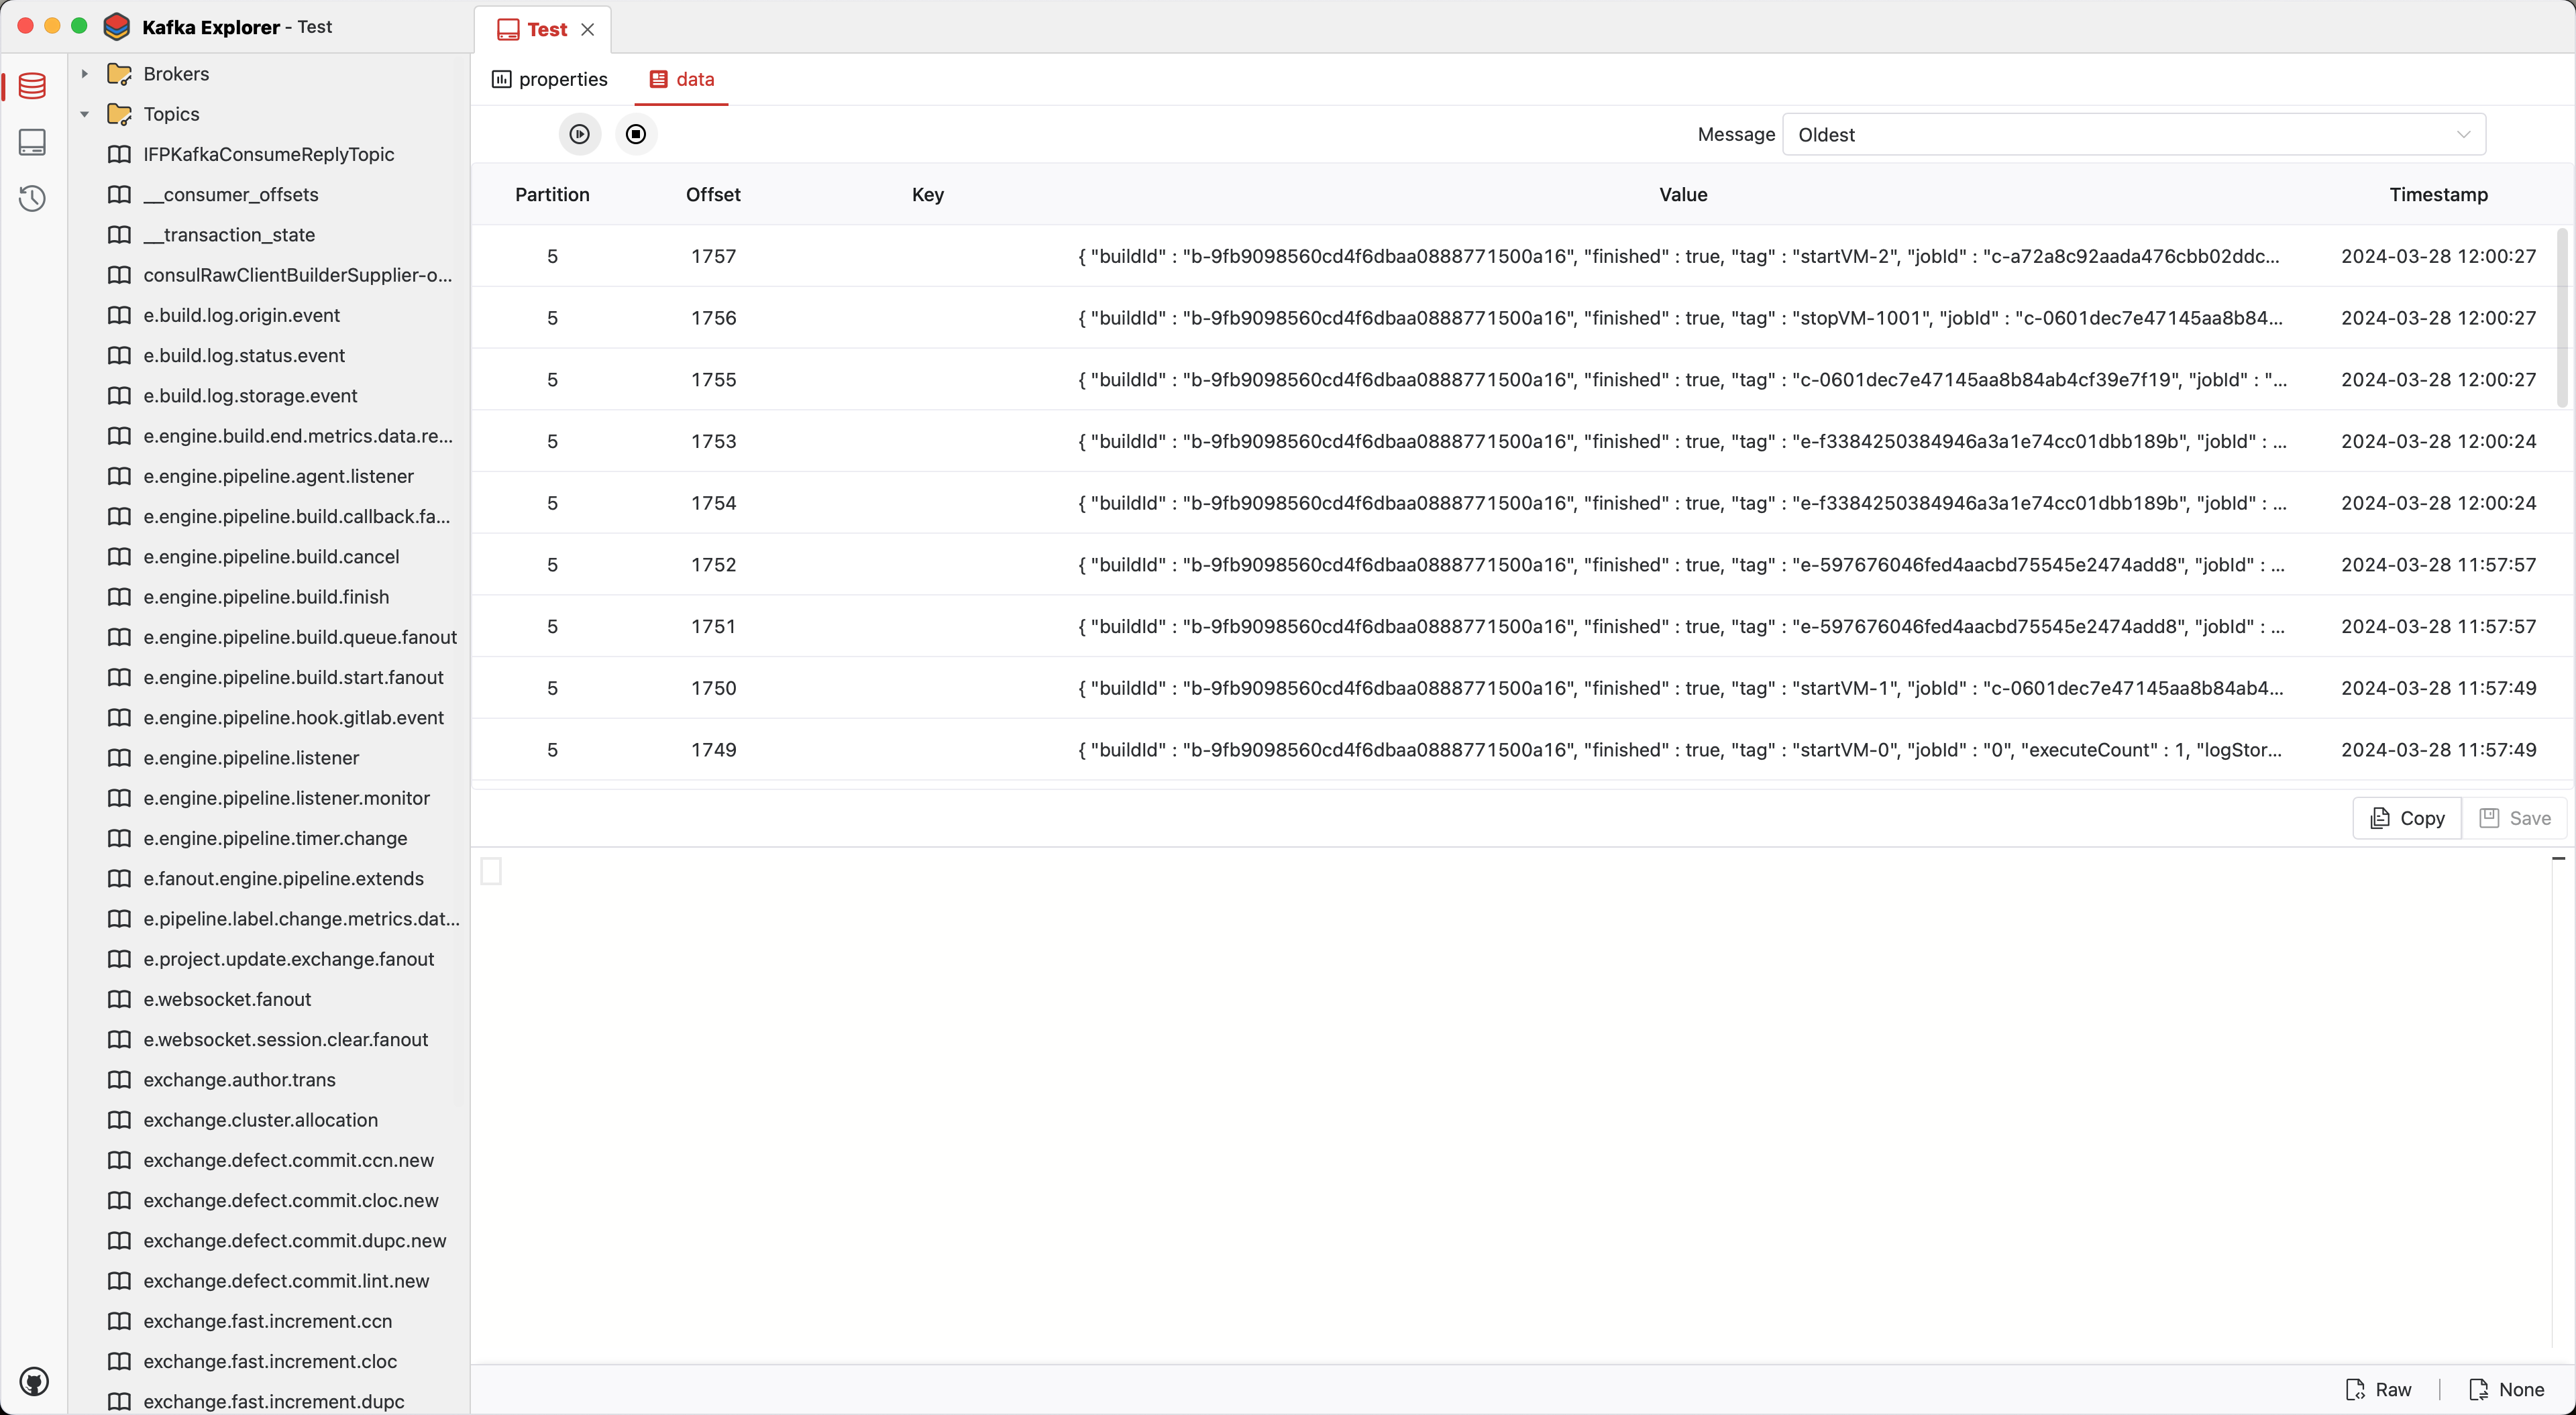The image size is (2576, 1415).
Task: Select the None format option
Action: pos(2507,1389)
